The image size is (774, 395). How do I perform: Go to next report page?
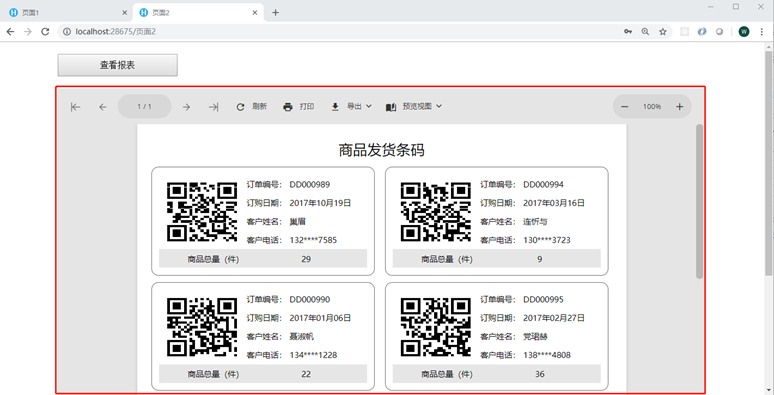tap(186, 107)
